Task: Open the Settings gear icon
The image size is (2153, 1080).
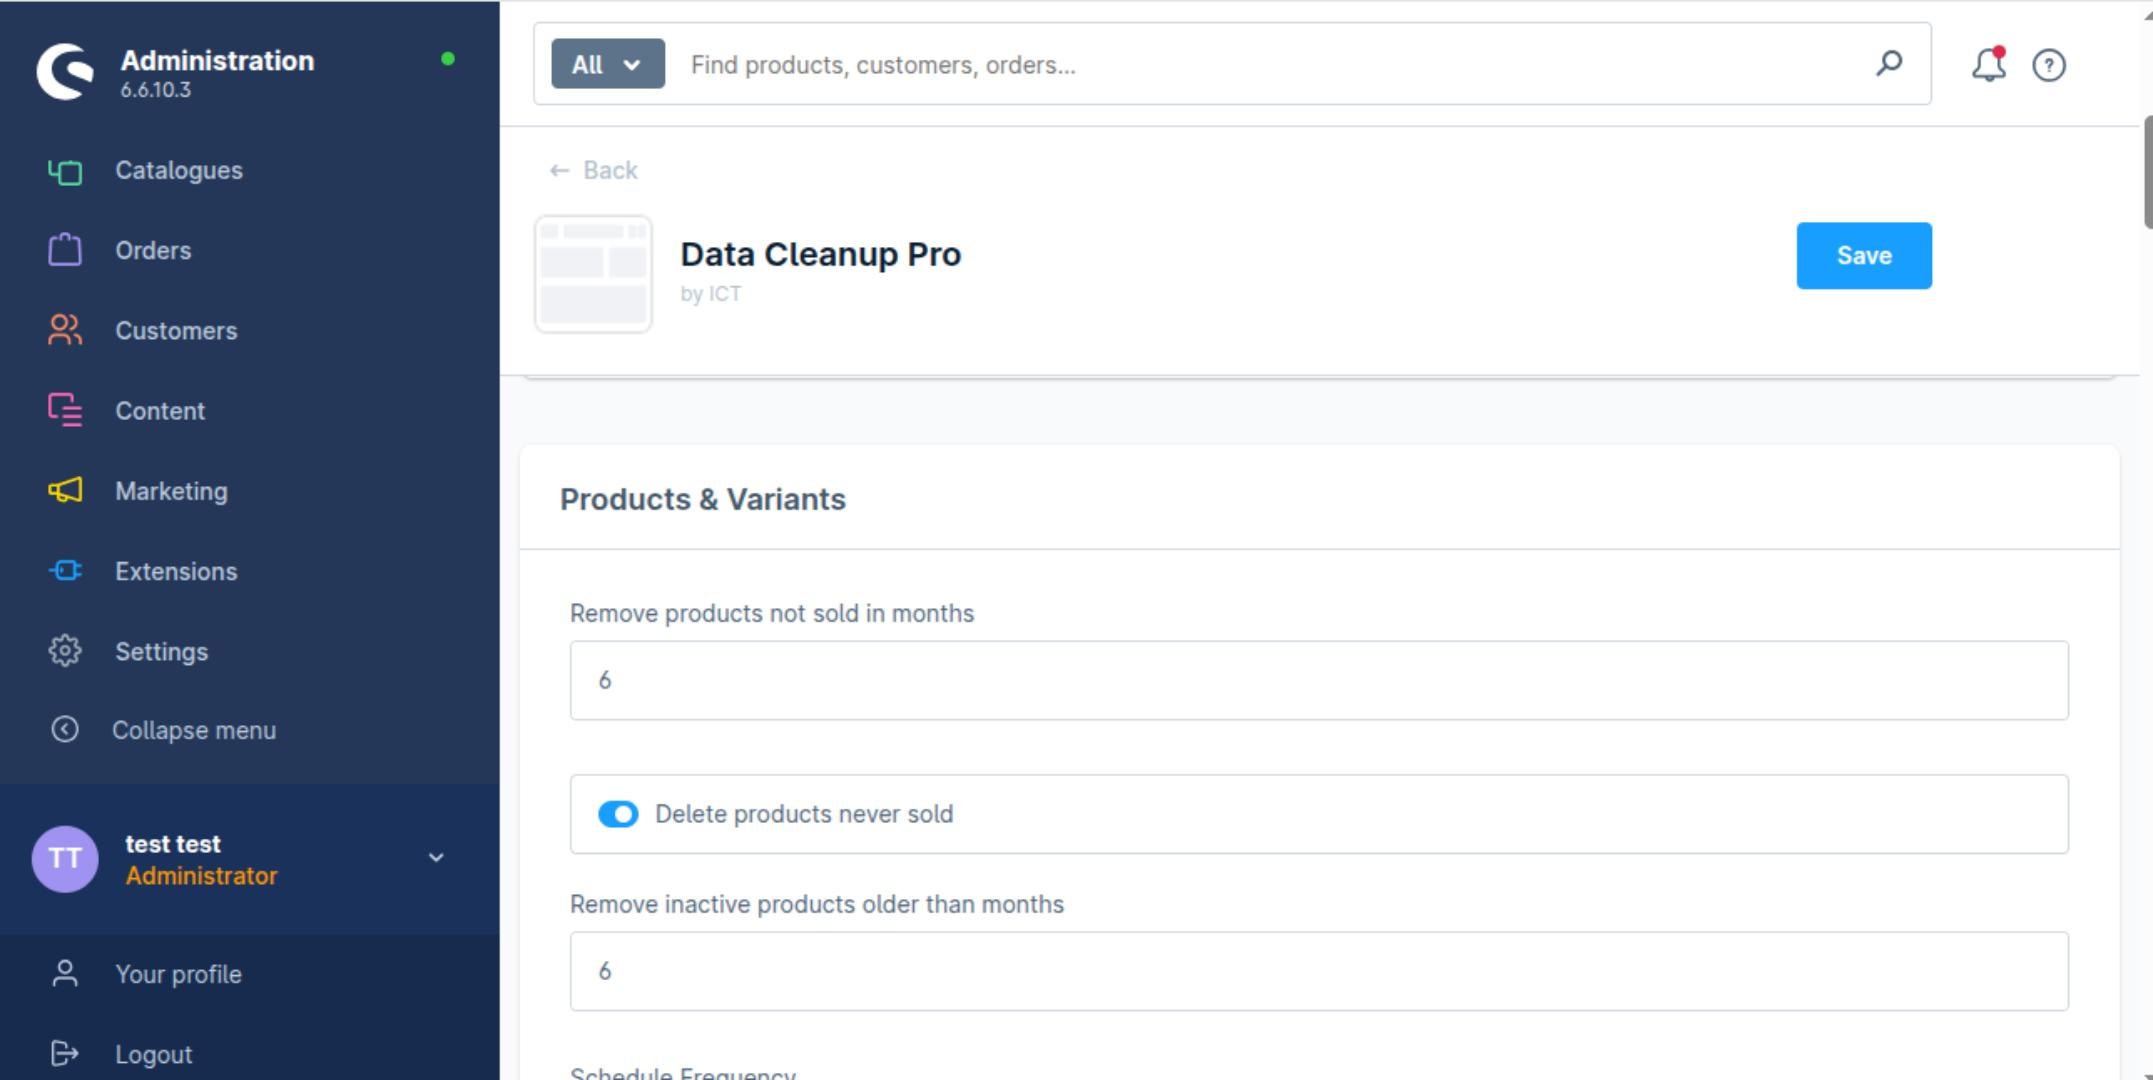Action: 65,651
